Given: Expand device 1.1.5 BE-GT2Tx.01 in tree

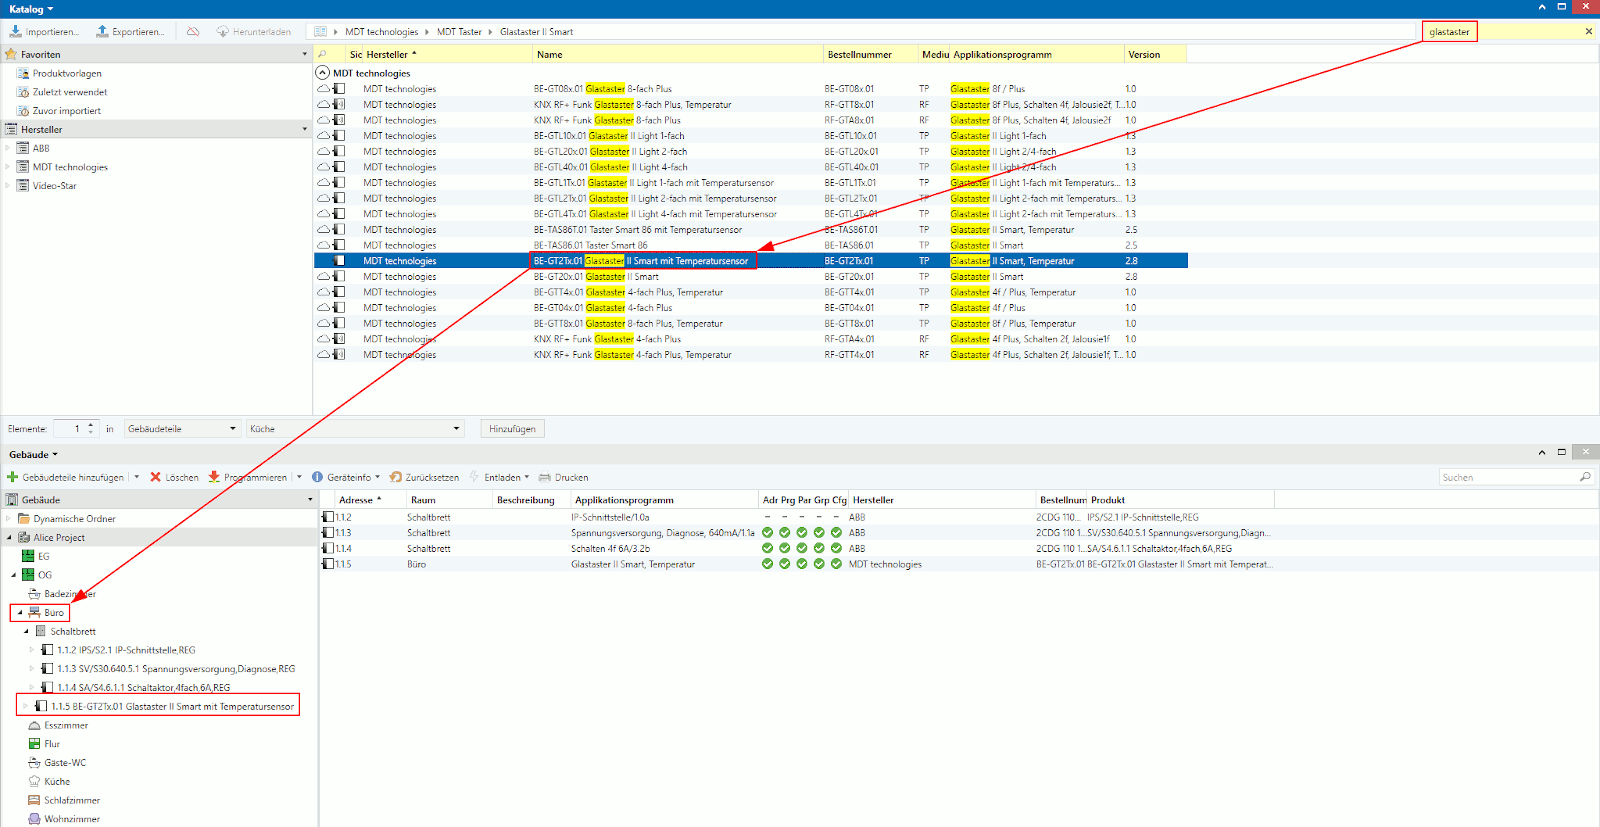Looking at the screenshot, I should pos(25,706).
